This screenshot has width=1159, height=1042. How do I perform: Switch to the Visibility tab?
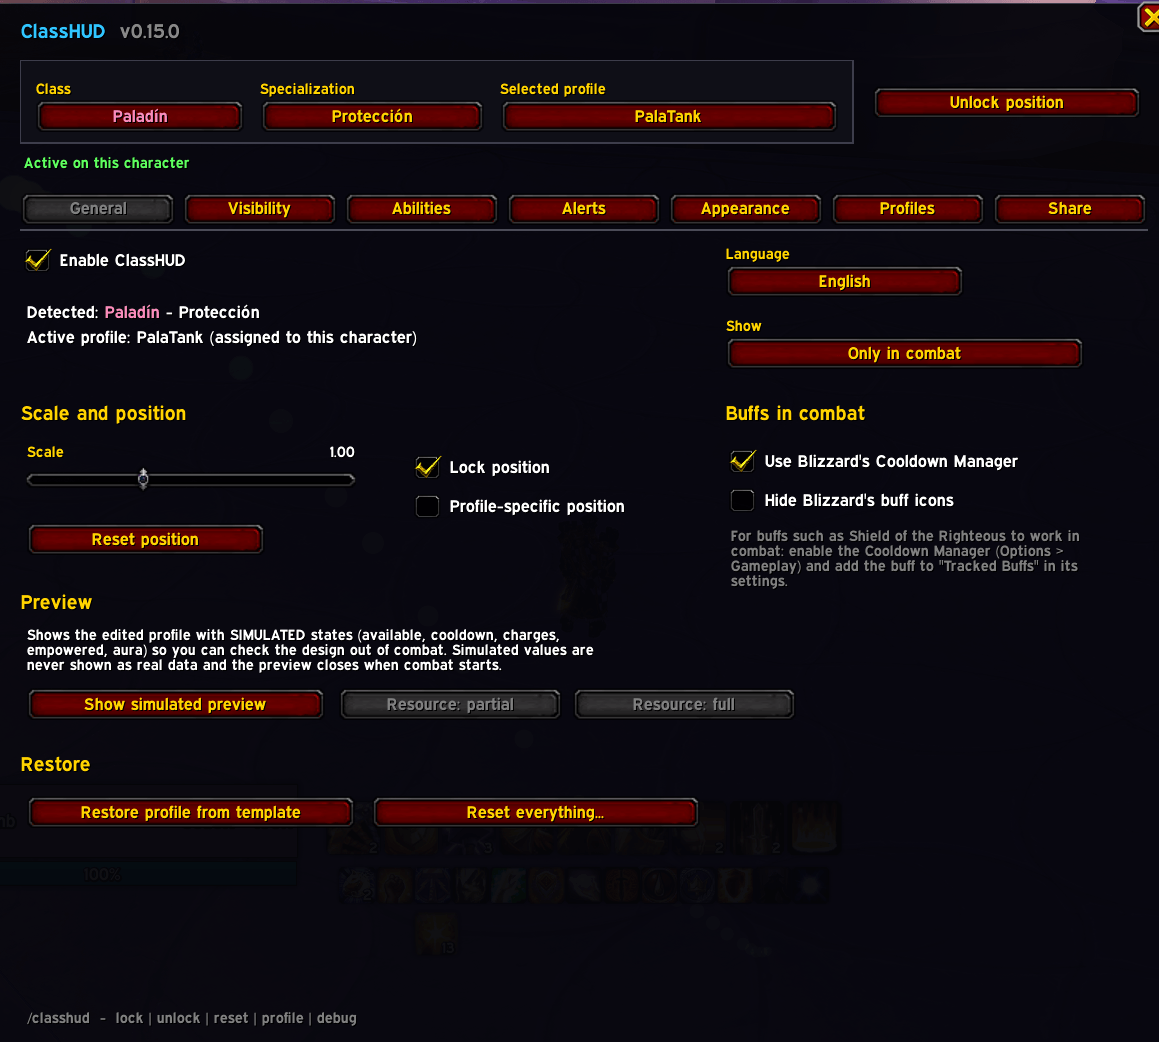coord(259,208)
